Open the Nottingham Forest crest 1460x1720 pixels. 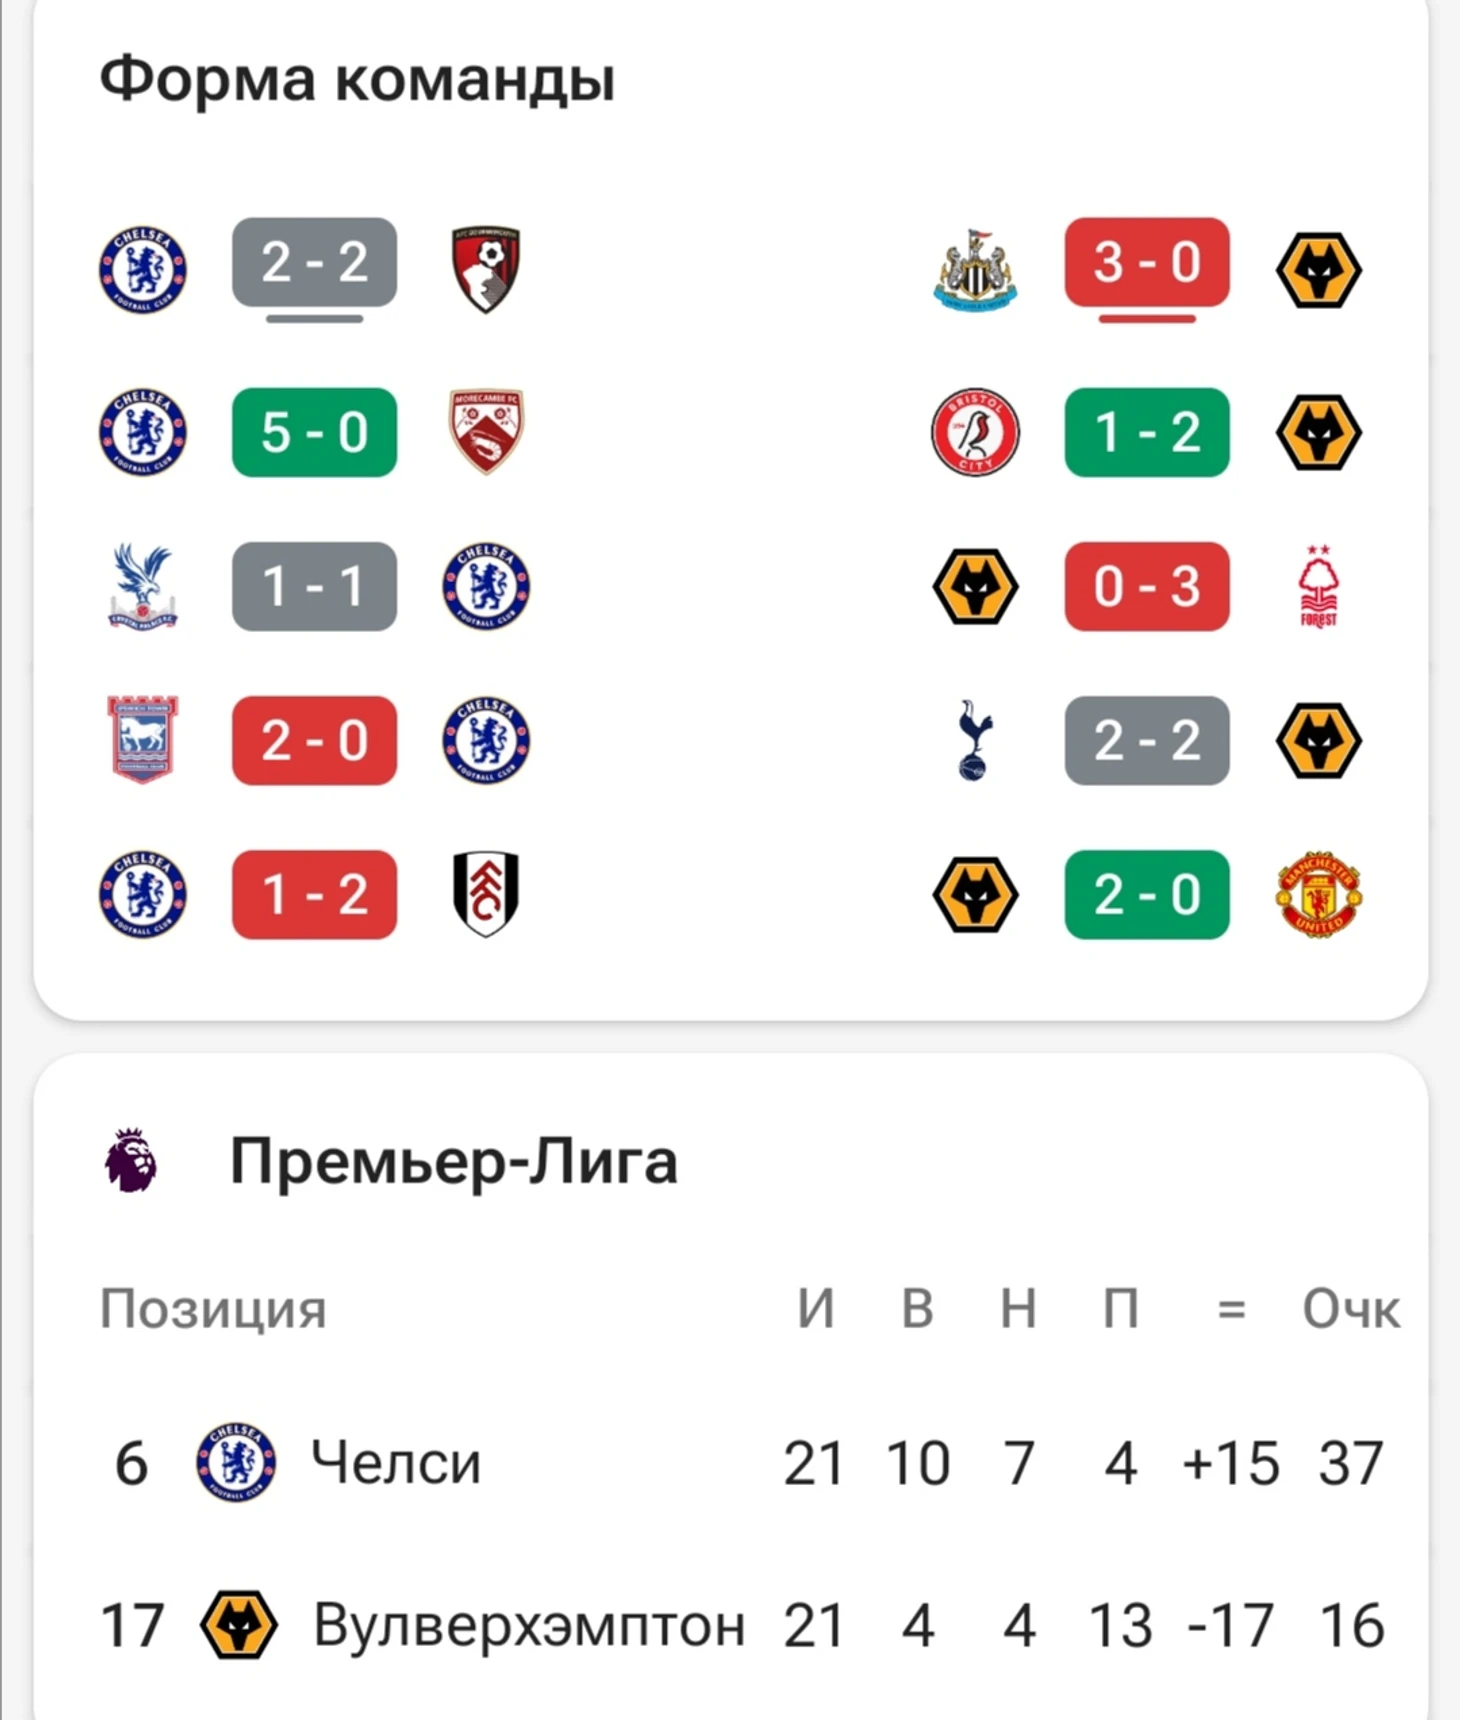tap(1319, 586)
